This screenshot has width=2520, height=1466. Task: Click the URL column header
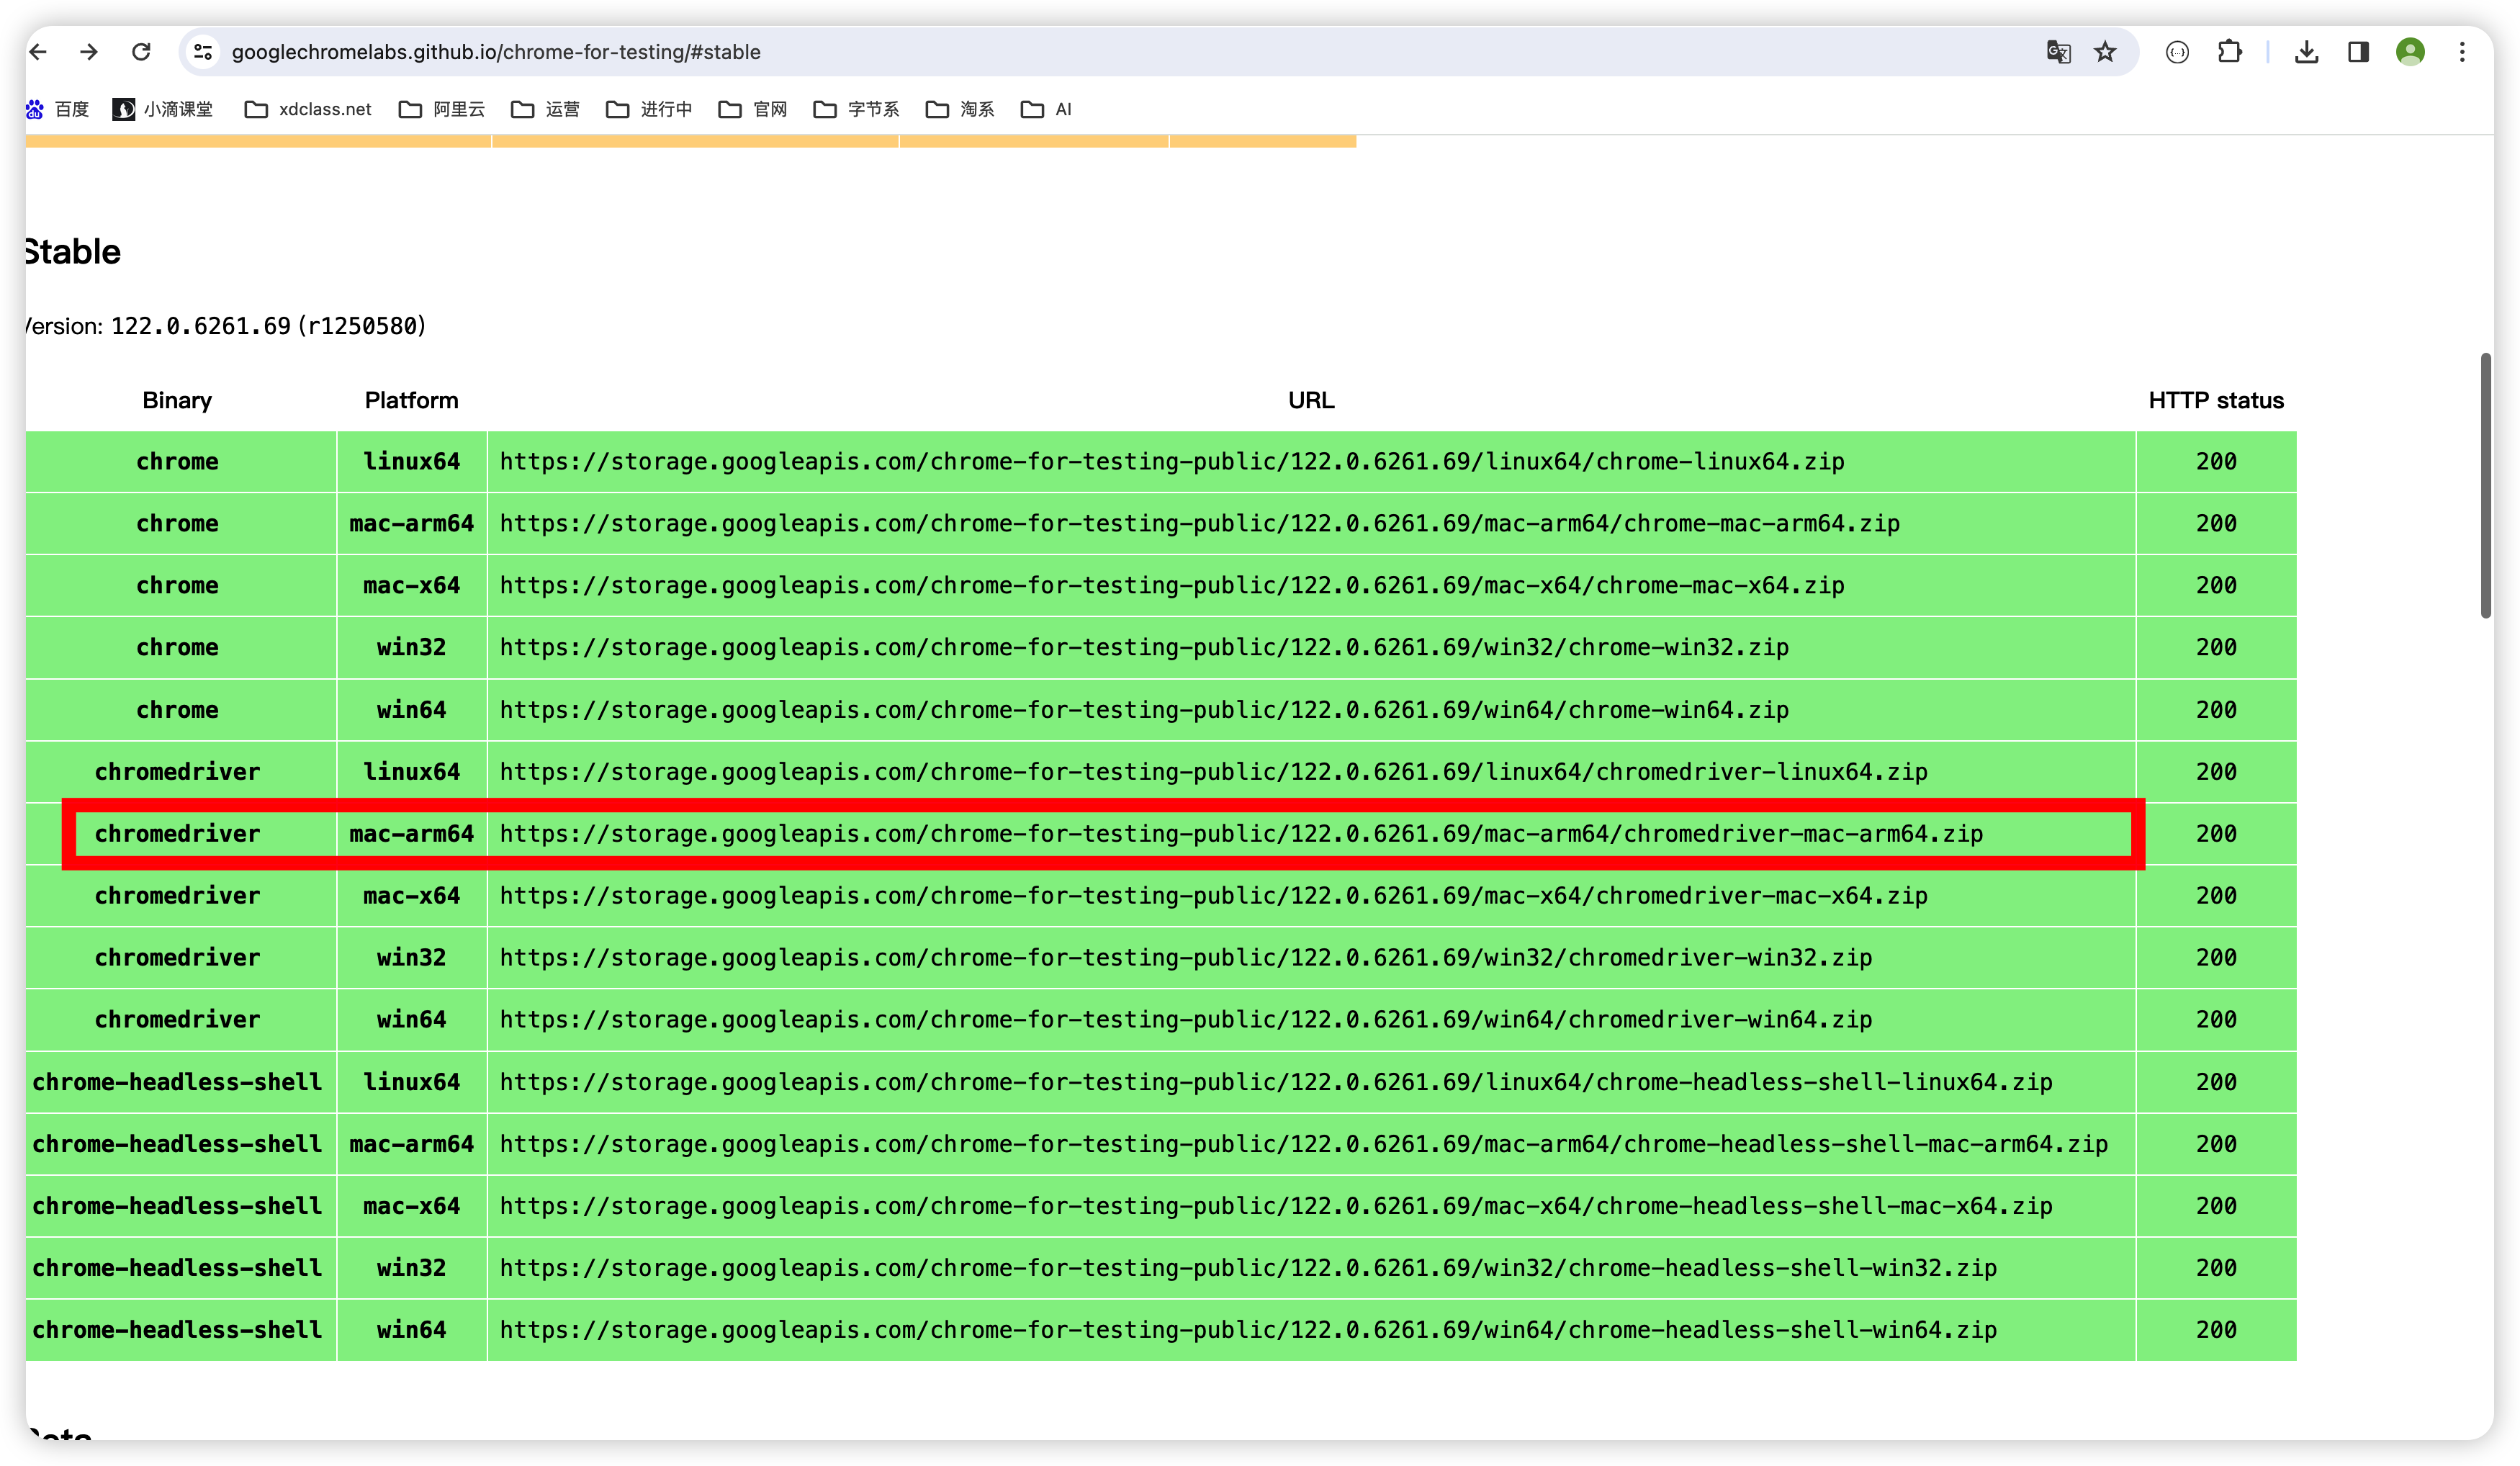(1311, 400)
